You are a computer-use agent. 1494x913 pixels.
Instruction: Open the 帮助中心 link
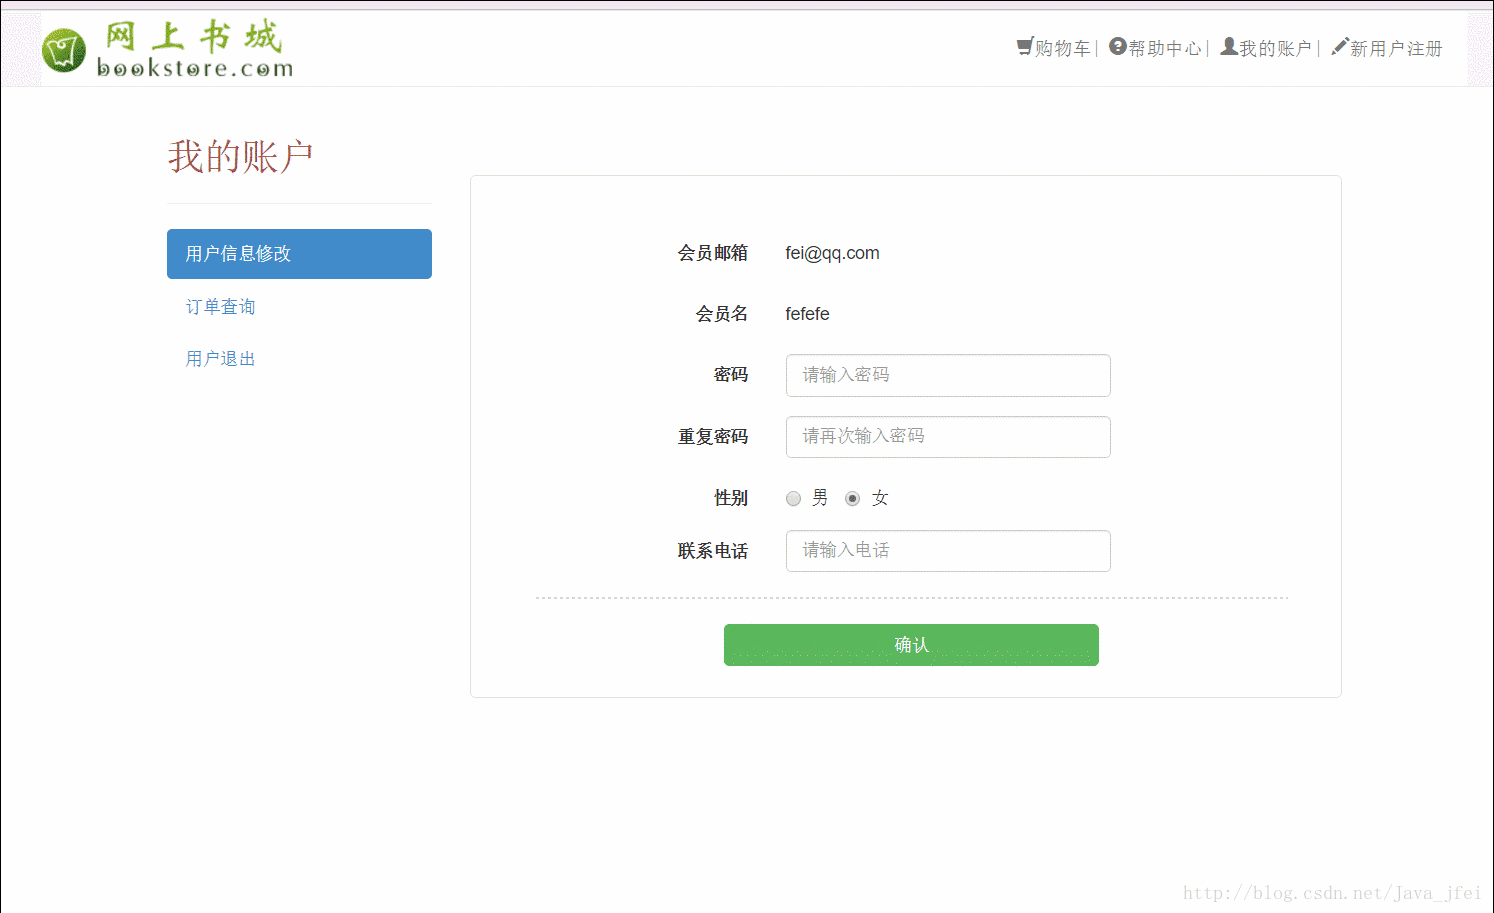pos(1165,48)
